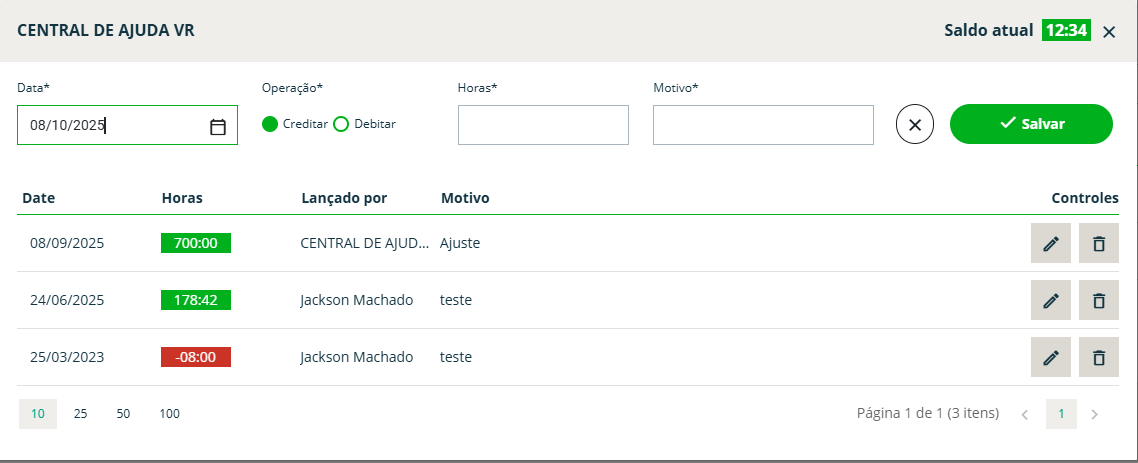Delete the 25/03/2023 entry with -08:00 hours
1138x463 pixels.
[x=1098, y=357]
